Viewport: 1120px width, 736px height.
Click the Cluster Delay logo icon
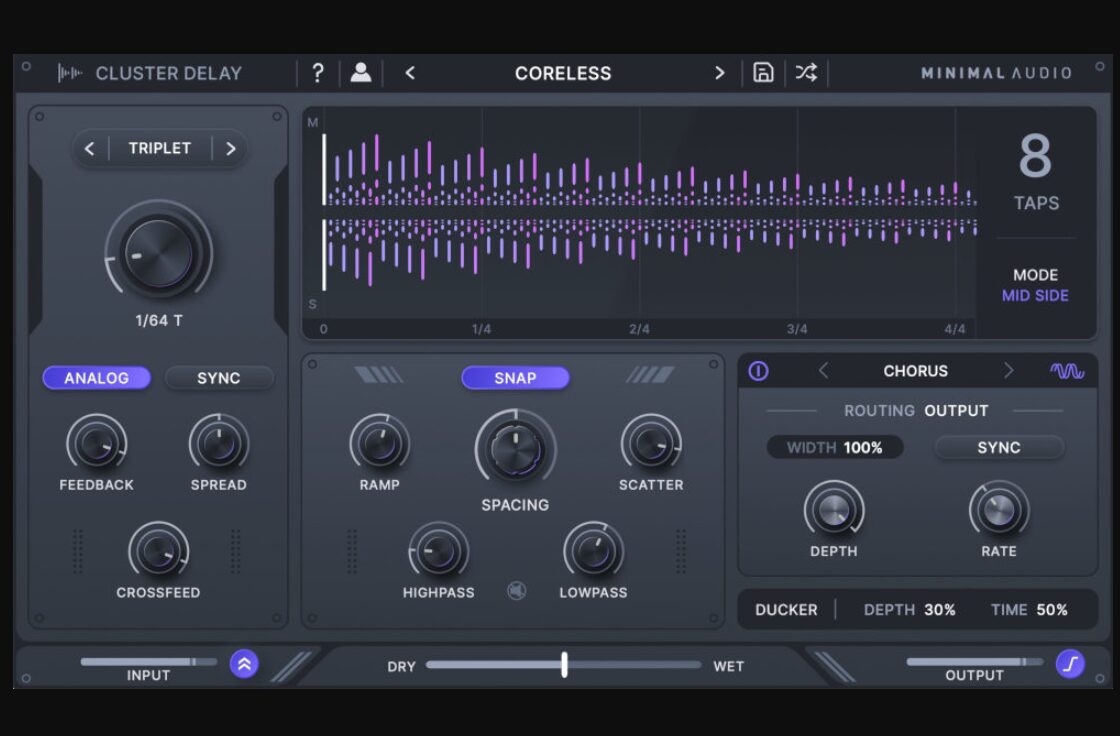coord(68,72)
